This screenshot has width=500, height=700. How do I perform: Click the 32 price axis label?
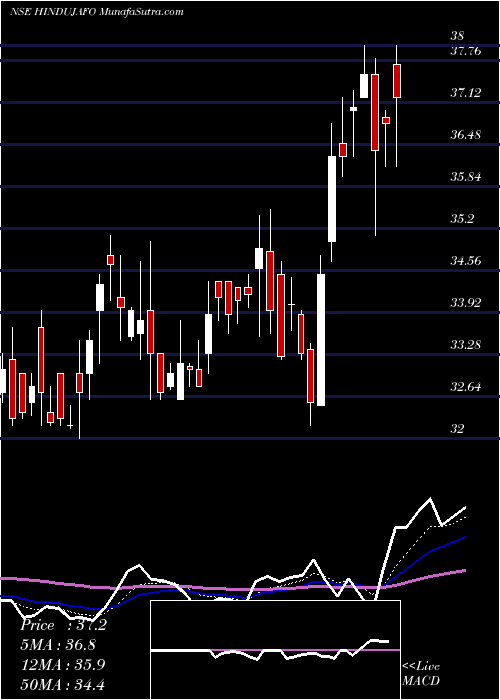458,429
